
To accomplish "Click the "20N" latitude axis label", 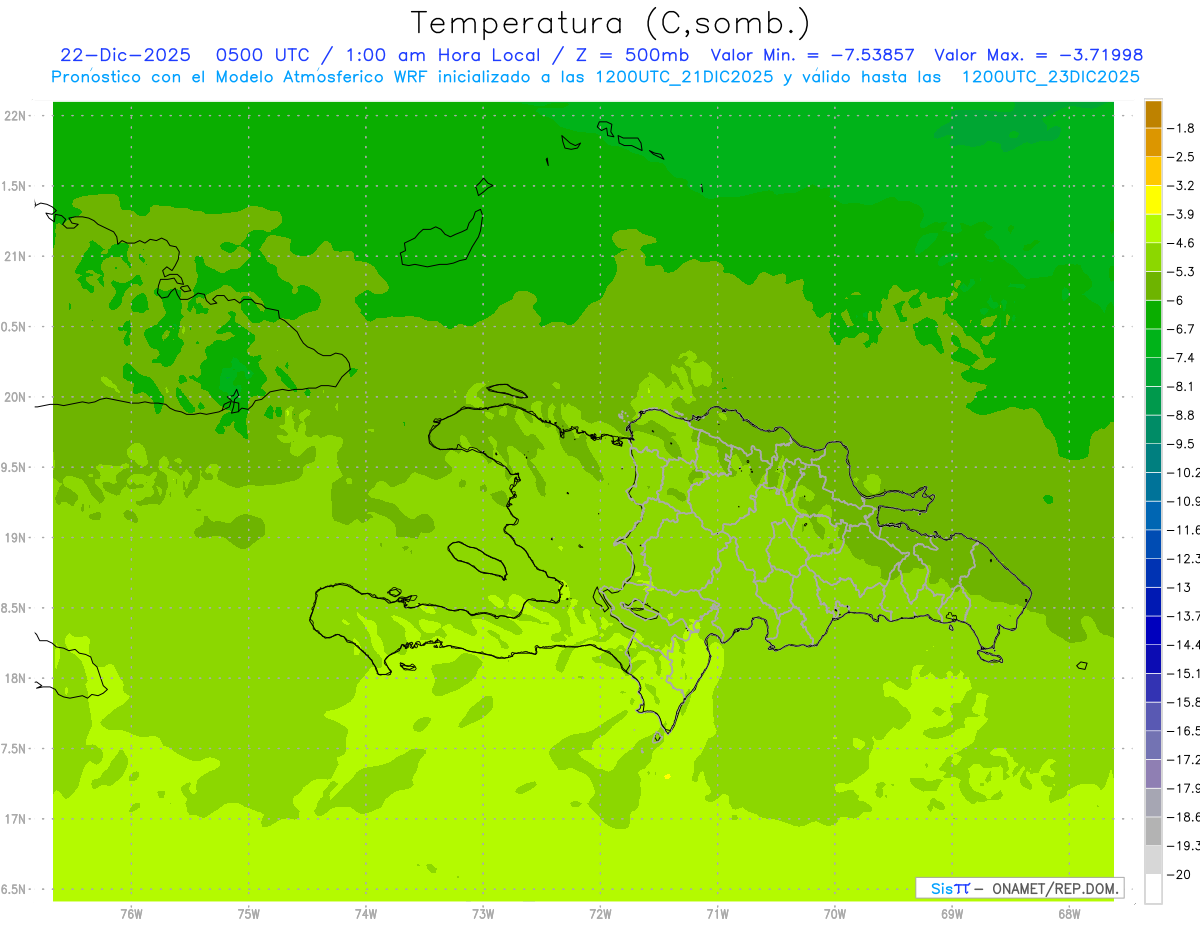I will pyautogui.click(x=15, y=397).
